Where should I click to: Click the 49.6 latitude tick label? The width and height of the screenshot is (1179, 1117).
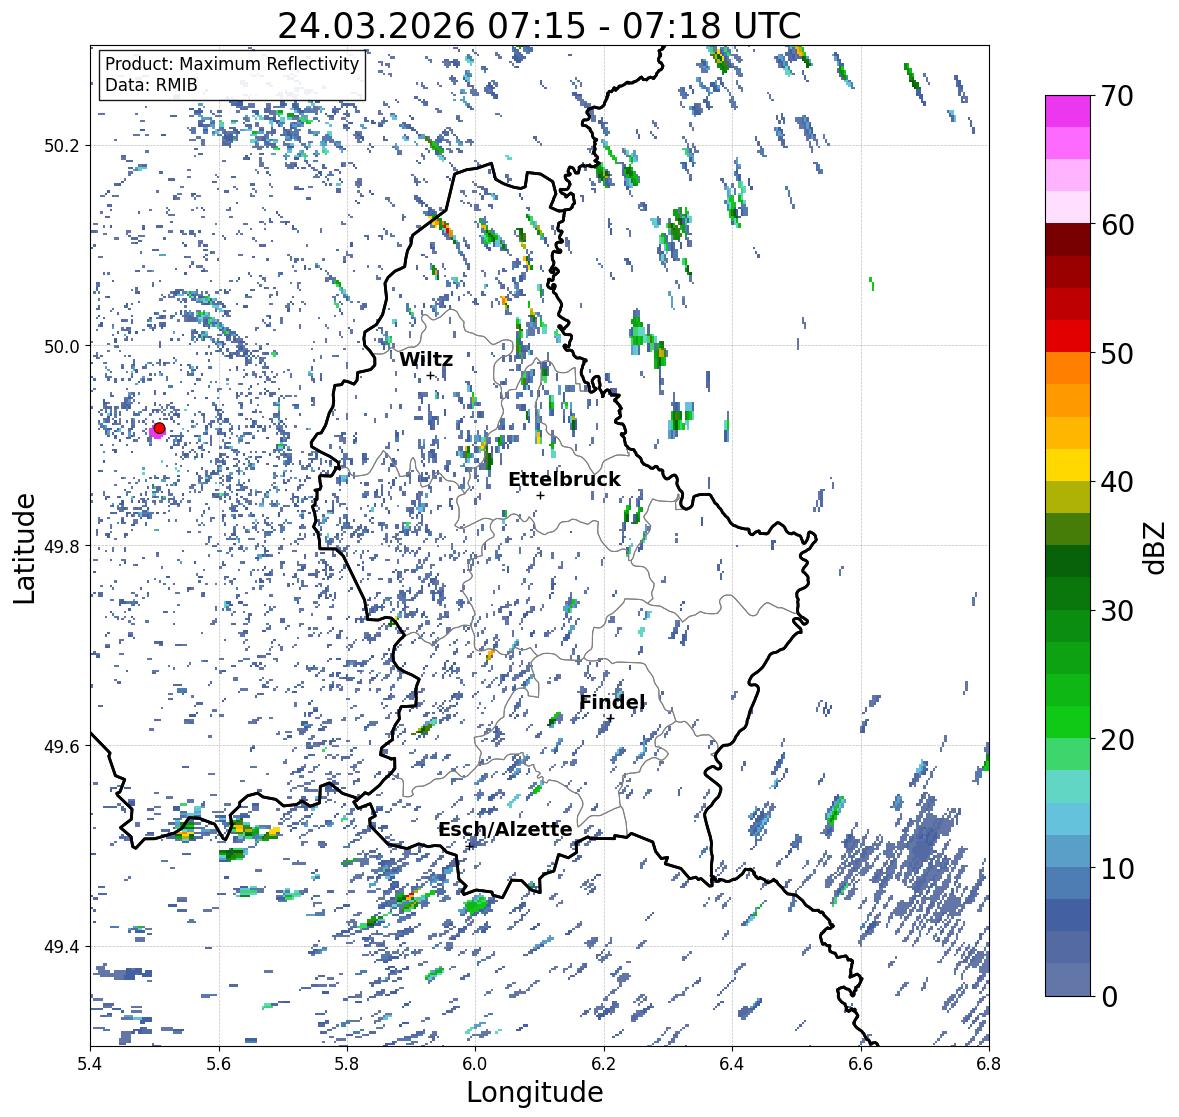click(62, 746)
